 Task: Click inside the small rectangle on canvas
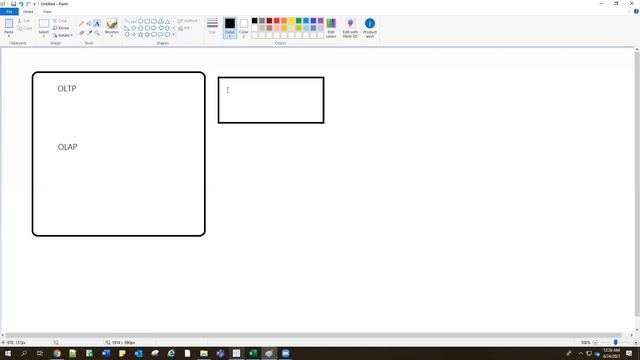pyautogui.click(x=271, y=100)
